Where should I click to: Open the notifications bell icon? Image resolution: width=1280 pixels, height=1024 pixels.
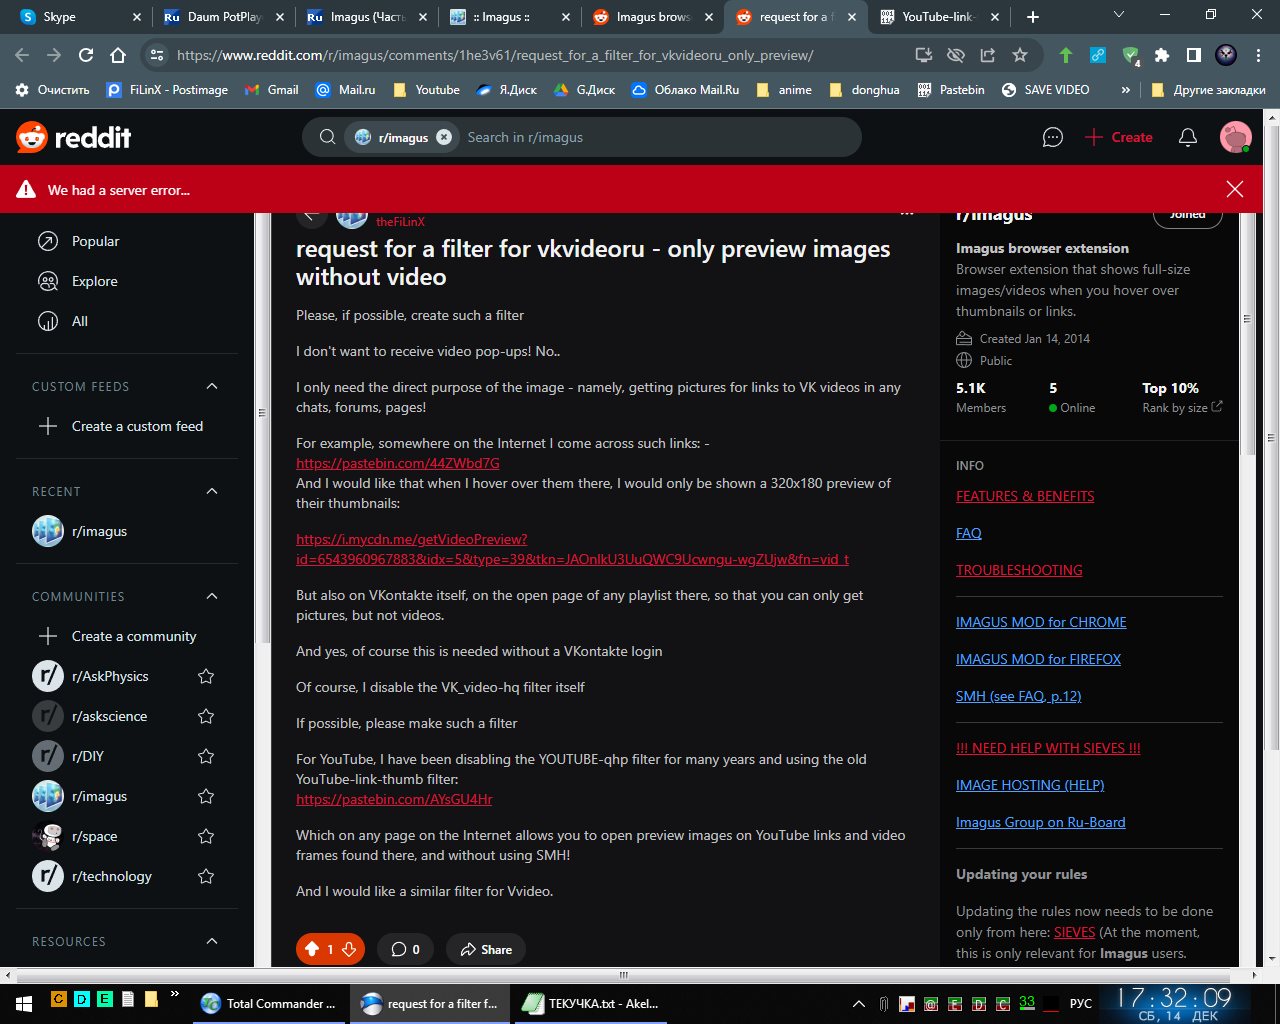point(1188,137)
